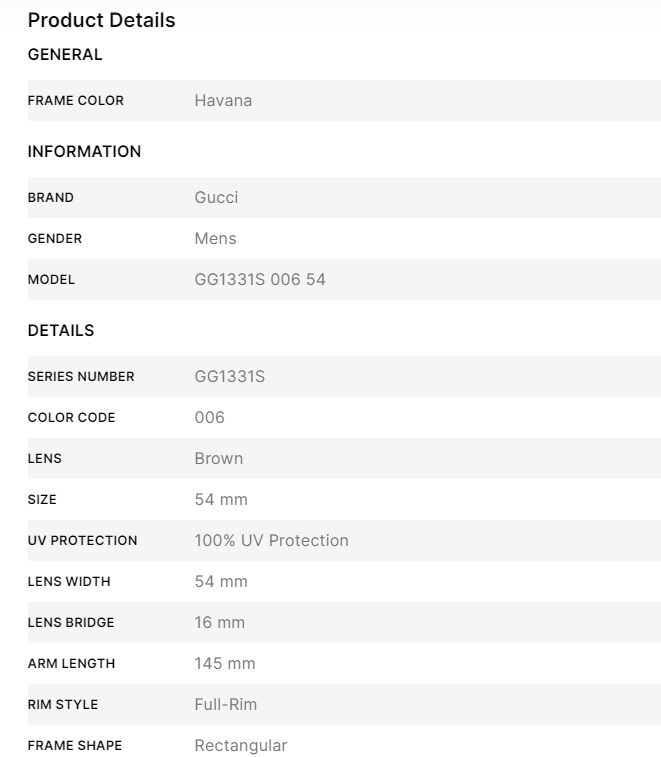This screenshot has width=661, height=757.
Task: Select the GENERAL section heading
Action: 65,55
